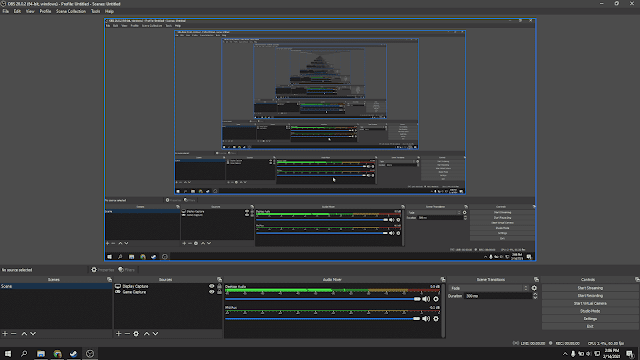
Task: Click the Start Recording button
Action: click(590, 296)
